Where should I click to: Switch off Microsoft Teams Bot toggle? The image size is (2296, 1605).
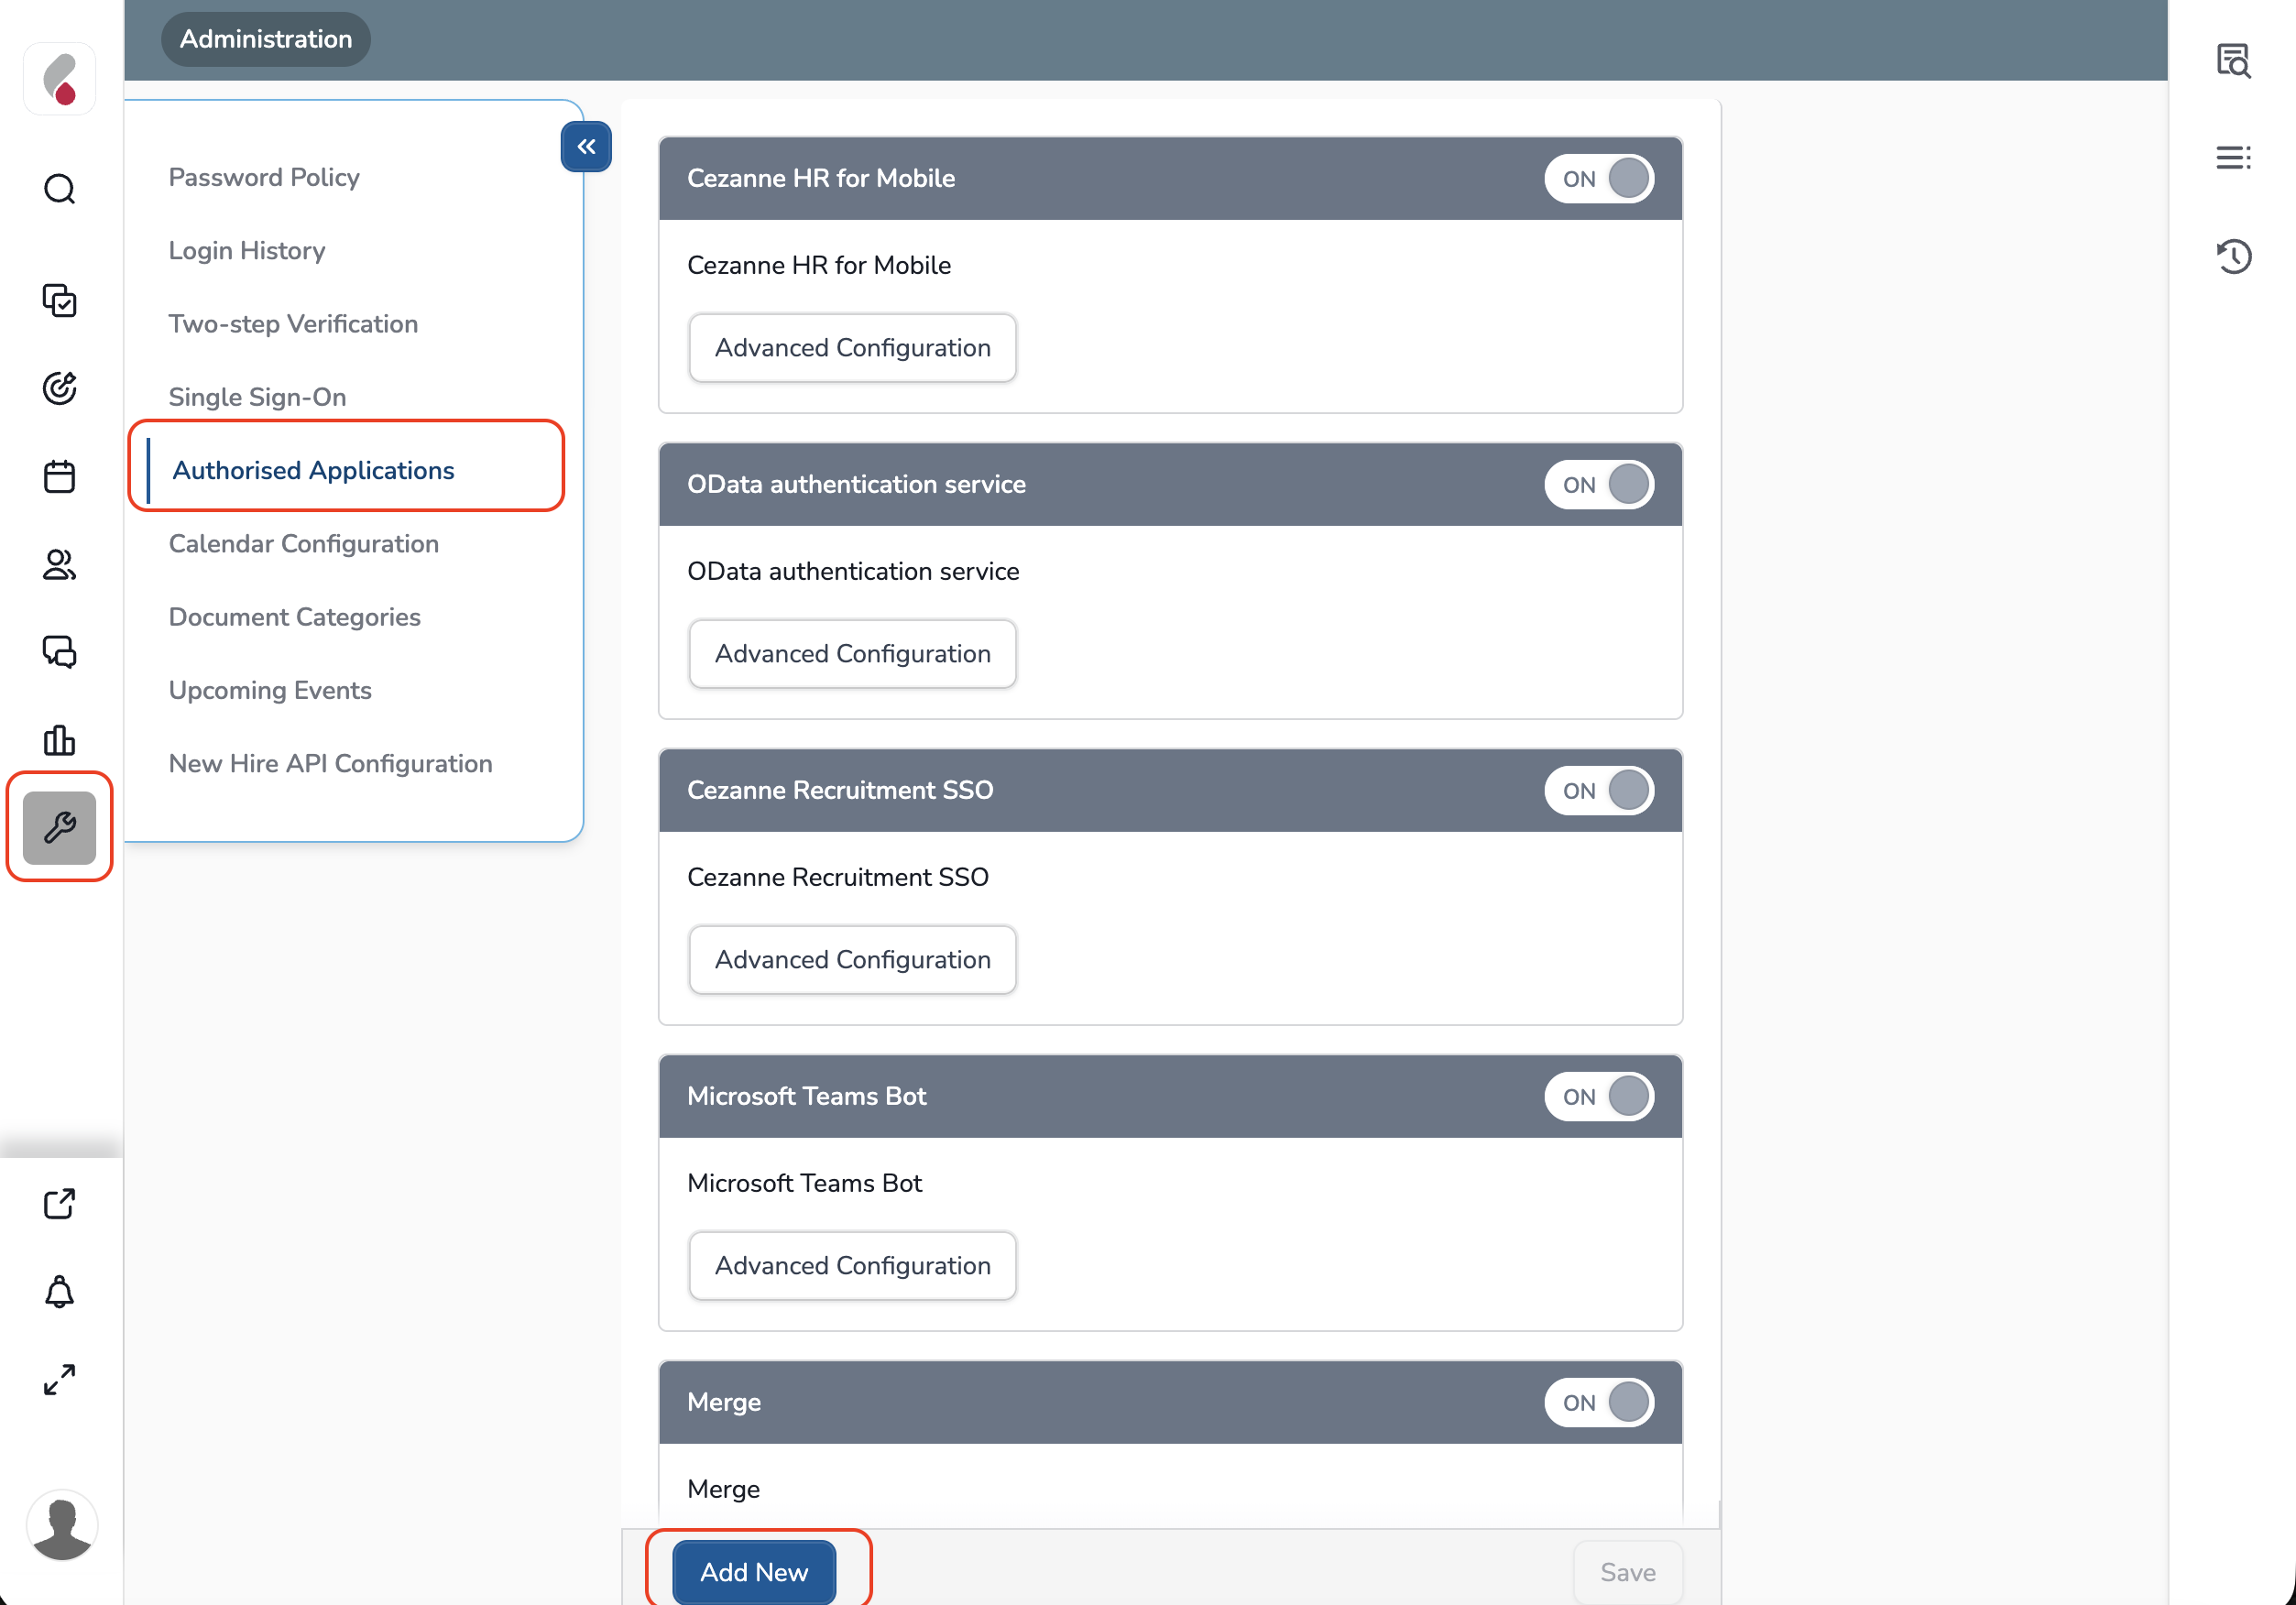(x=1598, y=1097)
